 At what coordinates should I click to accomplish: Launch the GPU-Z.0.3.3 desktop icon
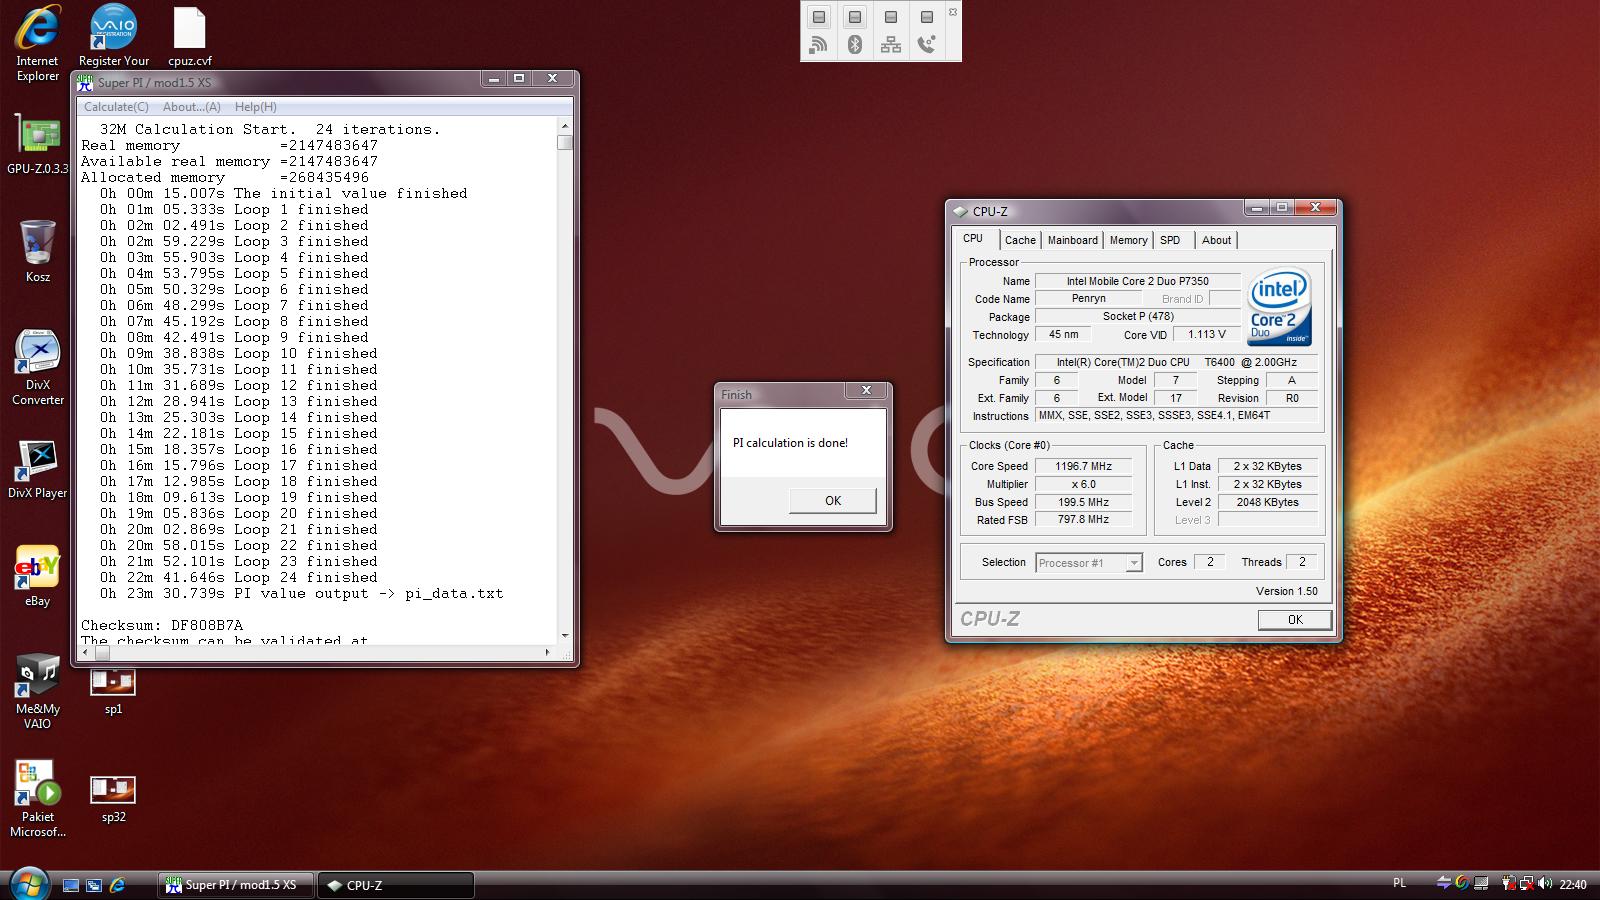click(x=37, y=145)
